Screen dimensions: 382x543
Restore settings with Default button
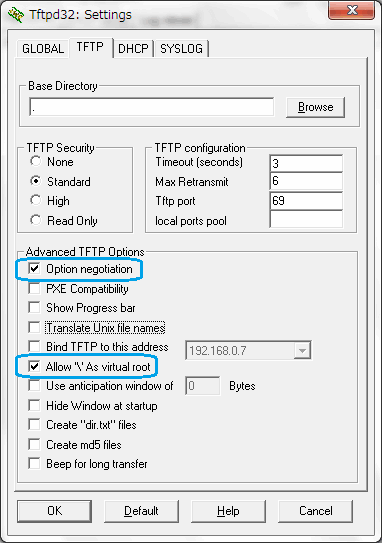tap(141, 511)
